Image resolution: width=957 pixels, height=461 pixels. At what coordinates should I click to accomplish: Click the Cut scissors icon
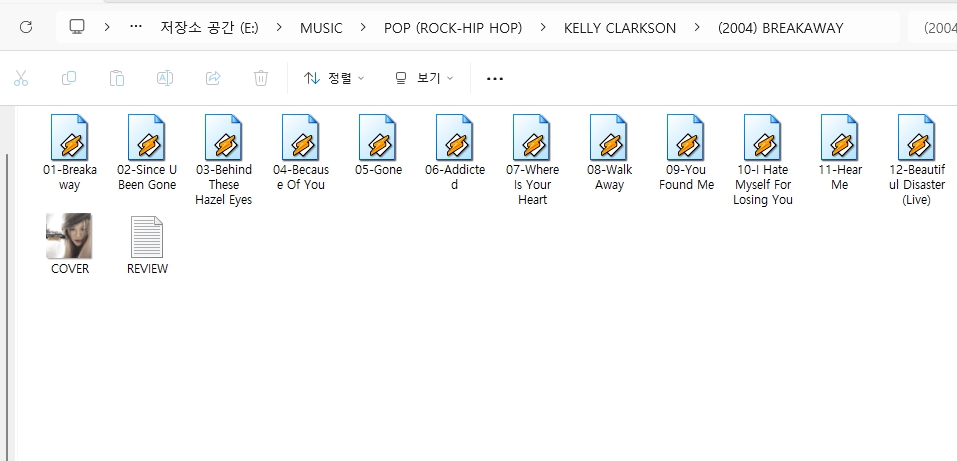[21, 78]
